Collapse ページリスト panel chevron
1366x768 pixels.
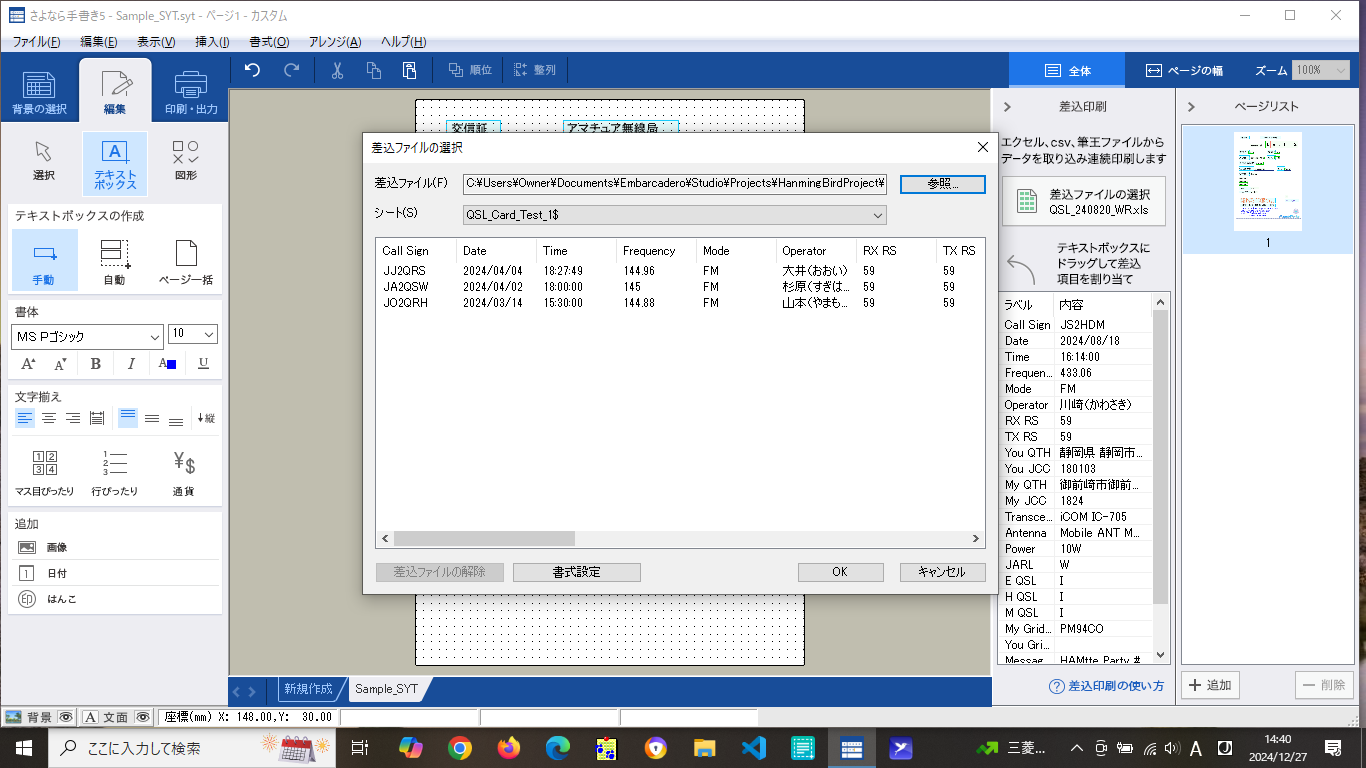(x=1192, y=106)
